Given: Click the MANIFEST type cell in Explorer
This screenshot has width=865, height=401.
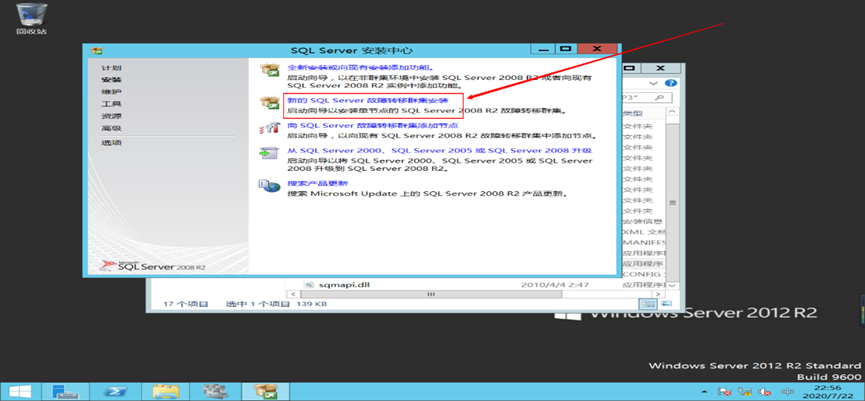Looking at the screenshot, I should click(x=644, y=242).
